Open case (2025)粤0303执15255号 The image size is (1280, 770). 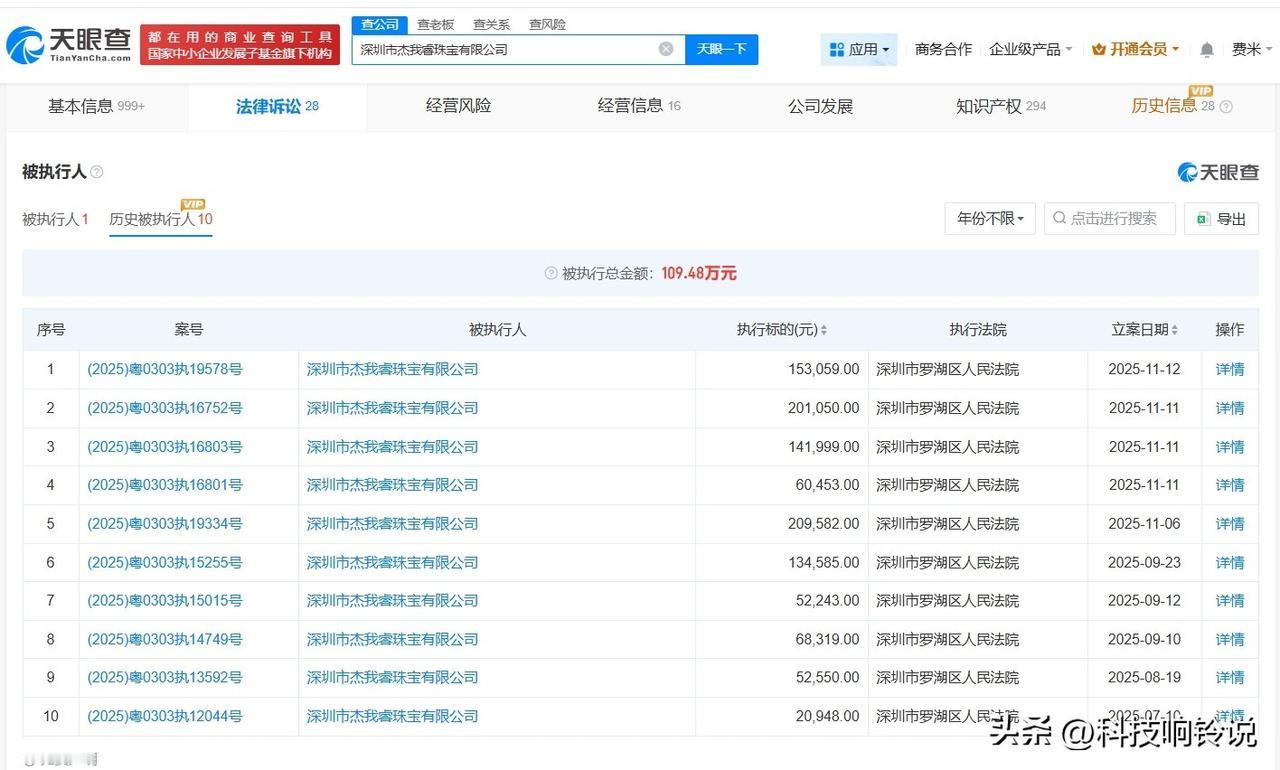point(165,563)
